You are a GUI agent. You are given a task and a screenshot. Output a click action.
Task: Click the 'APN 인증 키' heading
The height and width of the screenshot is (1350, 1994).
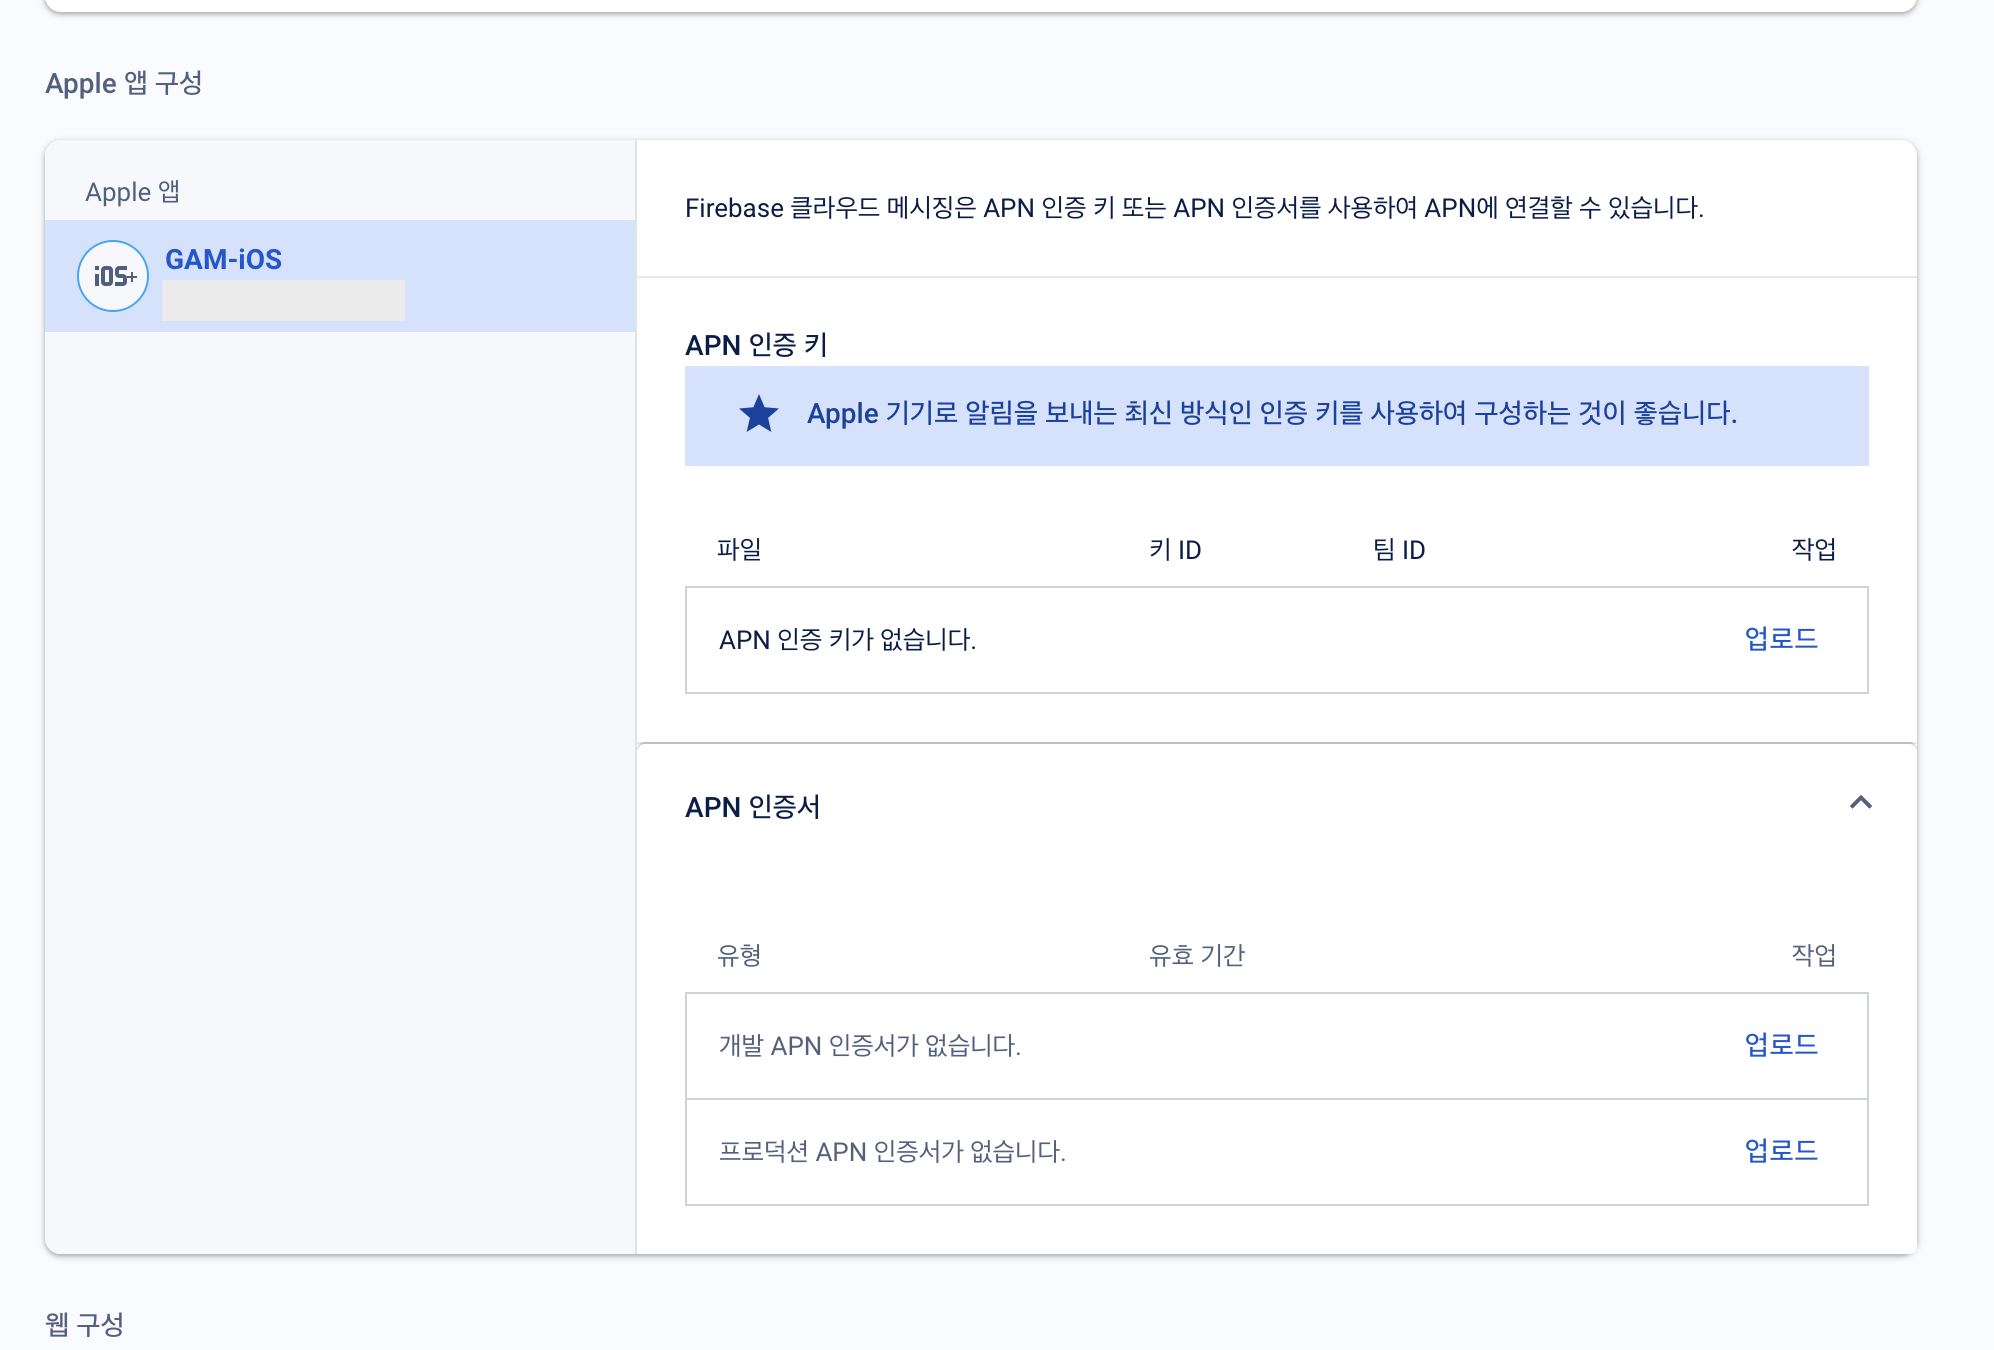click(x=756, y=345)
